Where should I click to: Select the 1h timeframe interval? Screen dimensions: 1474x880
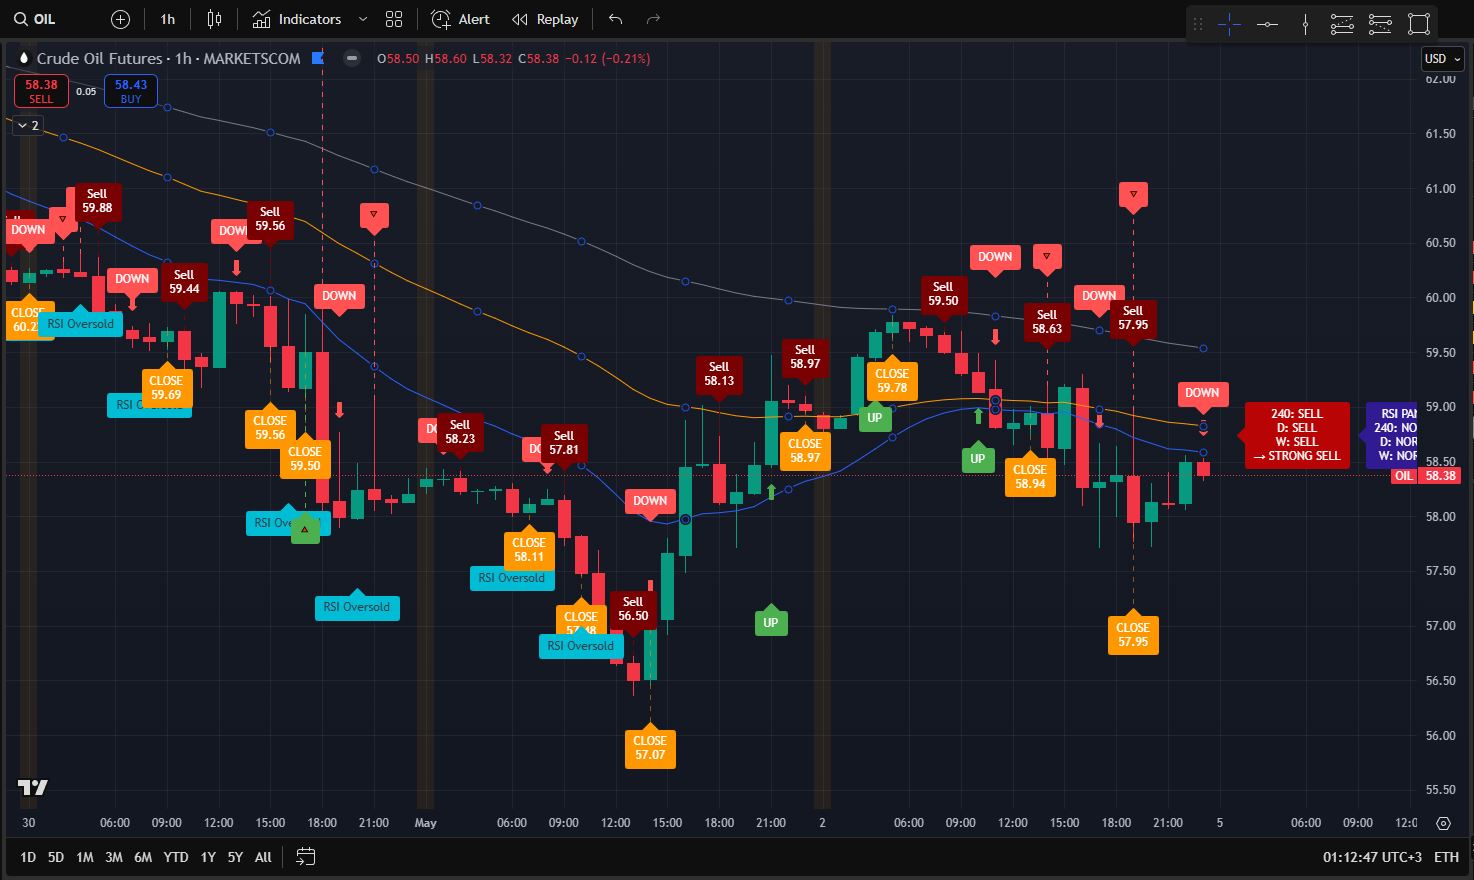point(167,19)
